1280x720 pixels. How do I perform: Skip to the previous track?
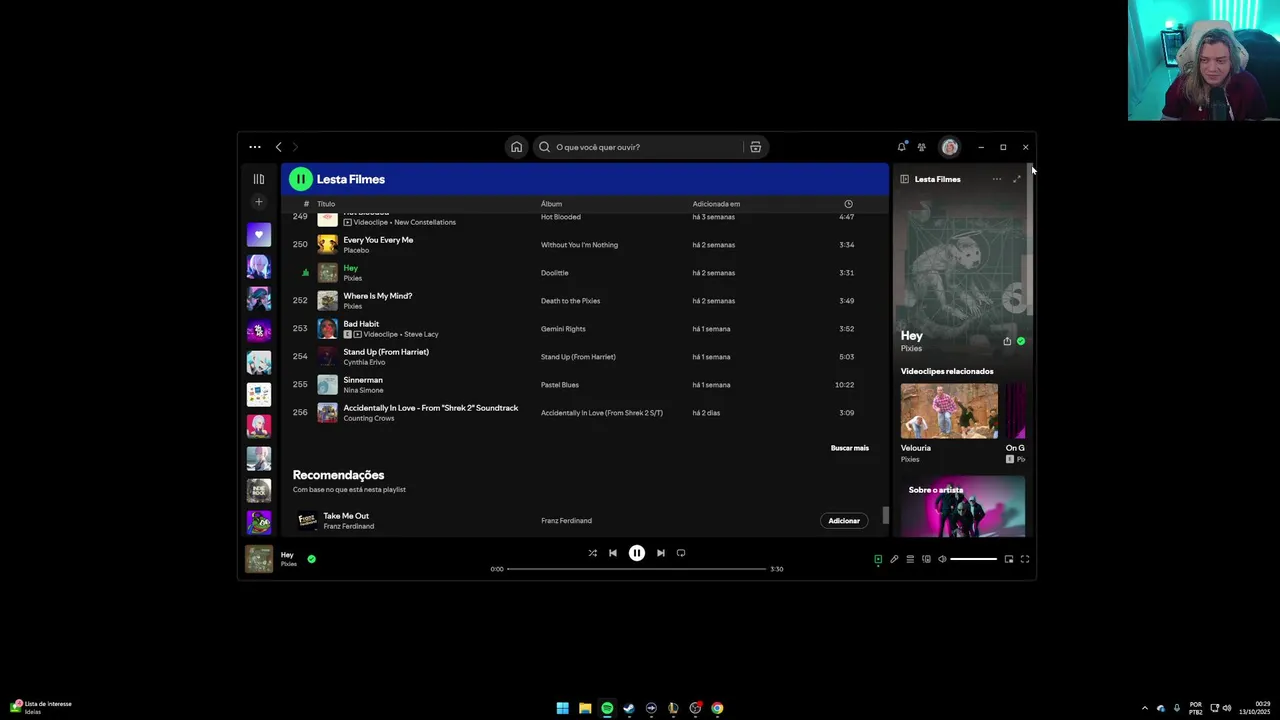[x=613, y=553]
